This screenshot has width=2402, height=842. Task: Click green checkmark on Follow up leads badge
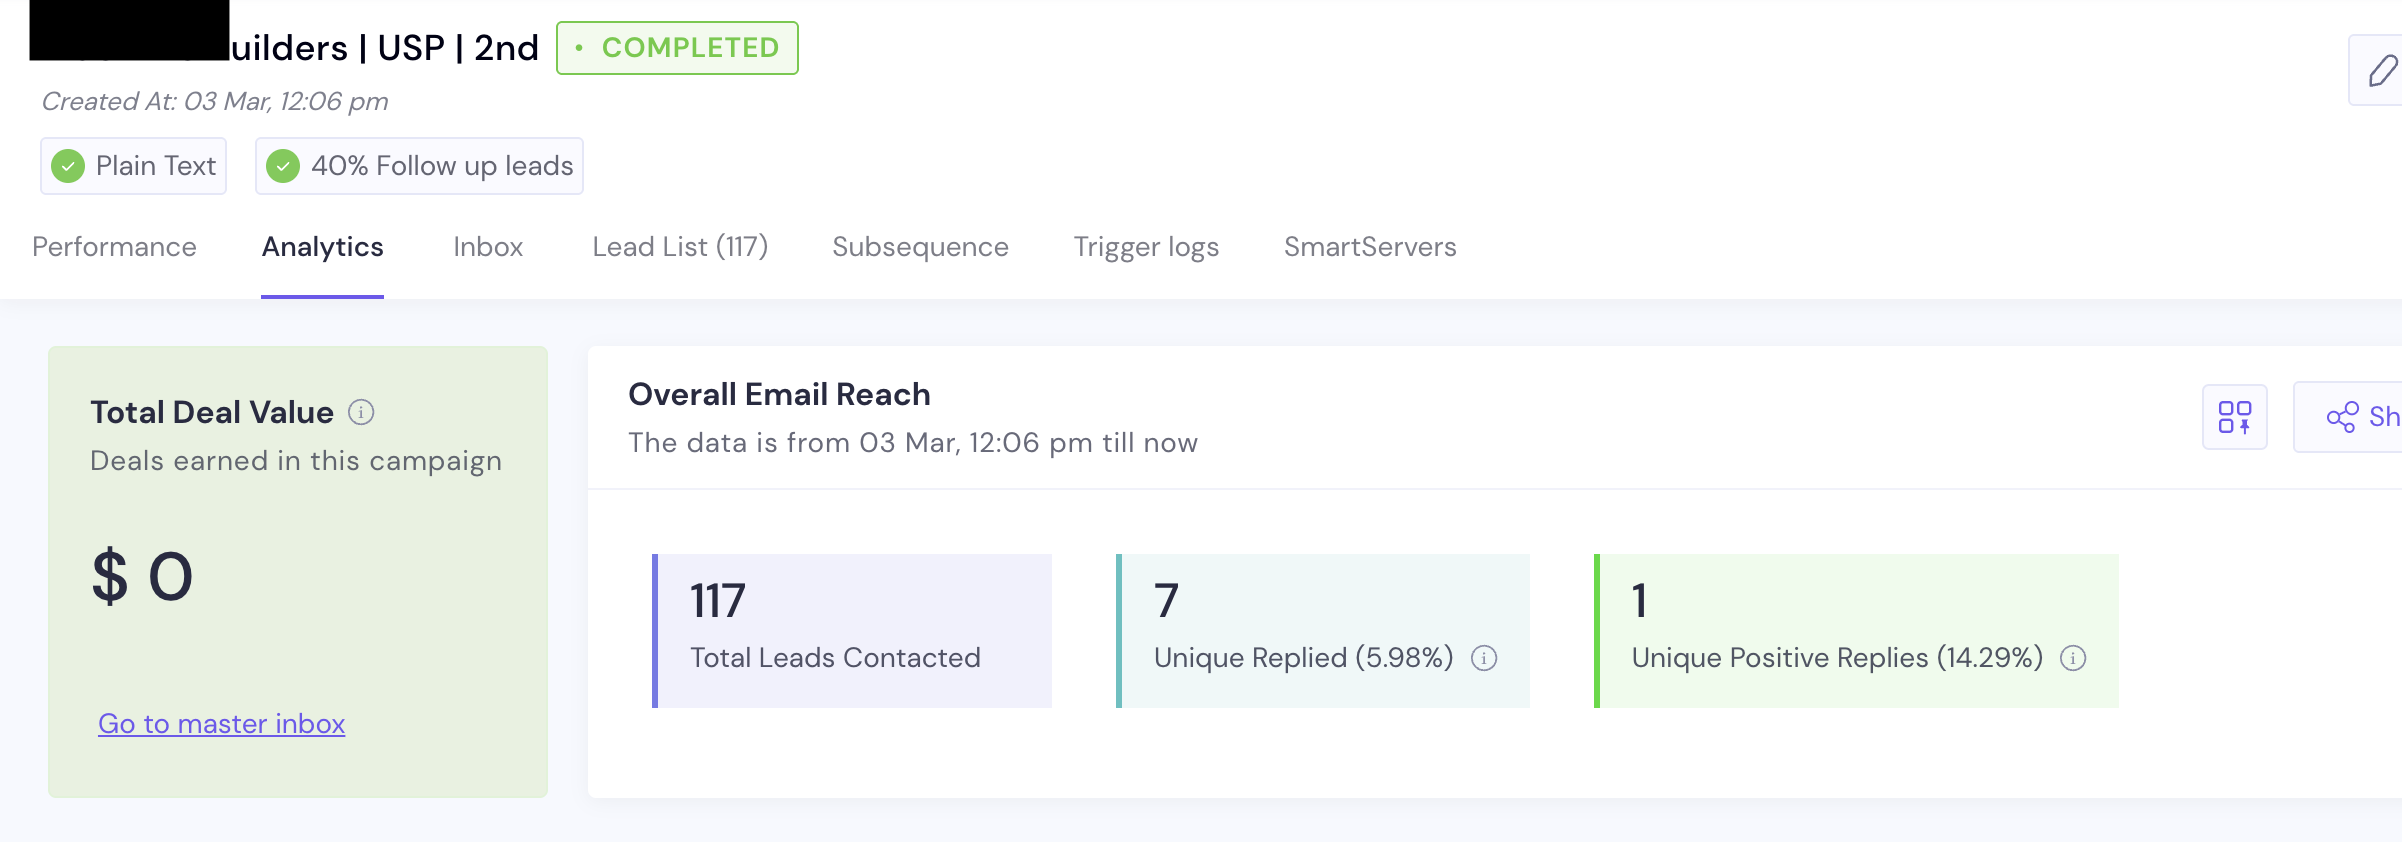coord(283,166)
